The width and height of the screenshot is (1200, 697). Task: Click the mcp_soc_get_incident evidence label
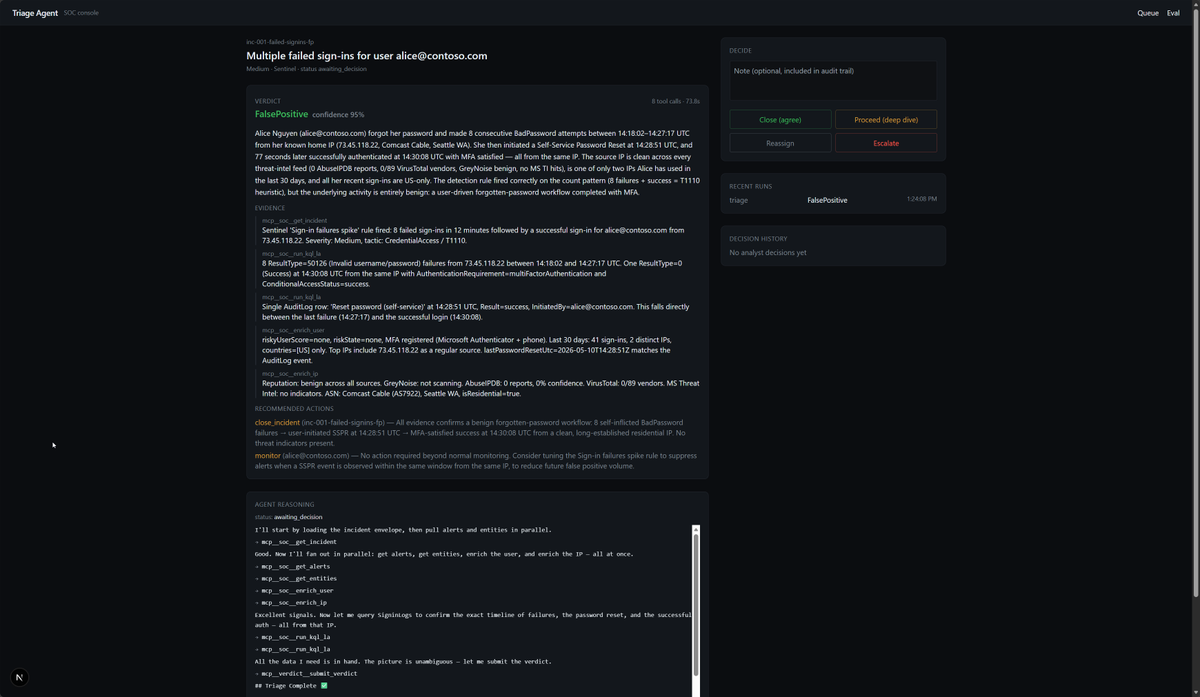(294, 220)
